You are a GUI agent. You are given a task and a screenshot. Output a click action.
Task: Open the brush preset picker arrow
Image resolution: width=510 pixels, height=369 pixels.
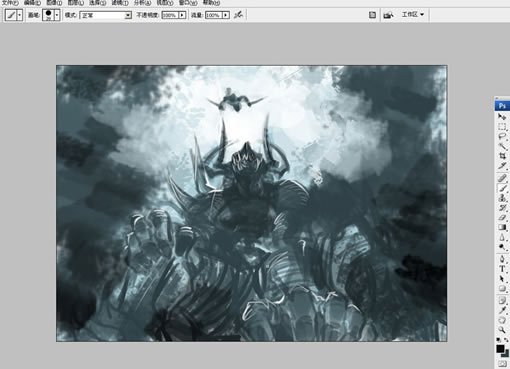(x=57, y=15)
